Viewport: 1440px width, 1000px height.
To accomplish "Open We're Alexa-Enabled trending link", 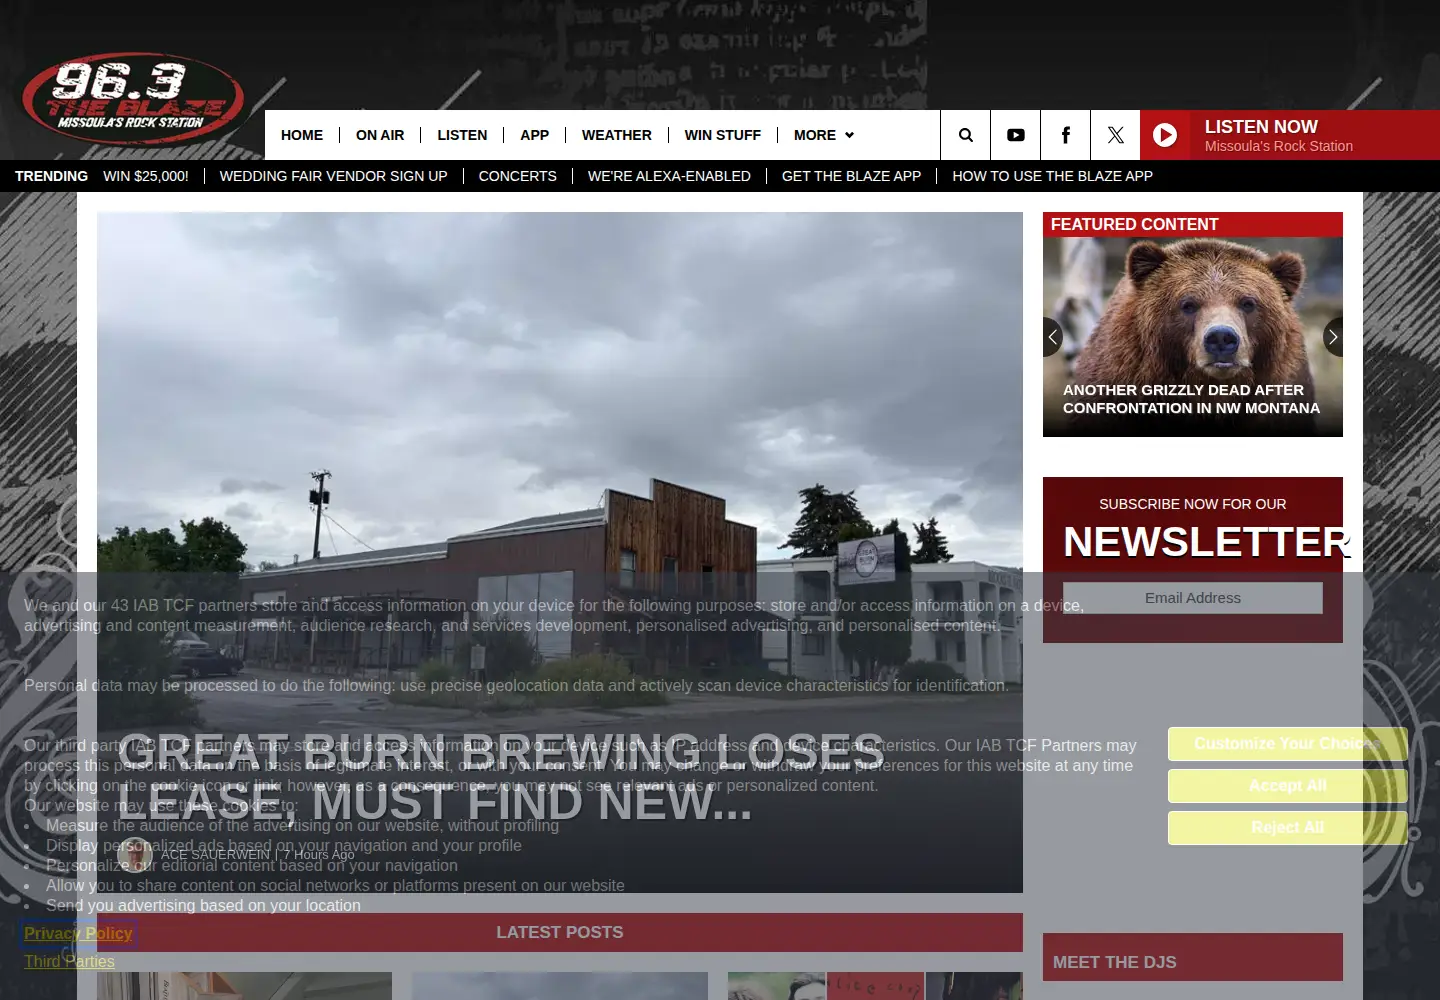I will (x=669, y=176).
